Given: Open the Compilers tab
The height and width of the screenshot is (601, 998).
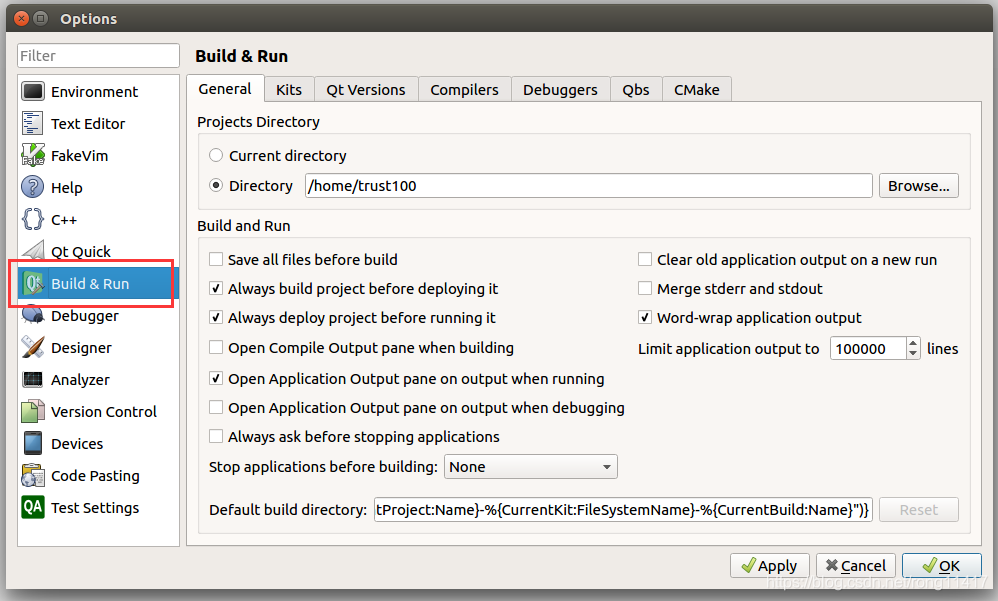Looking at the screenshot, I should (464, 89).
